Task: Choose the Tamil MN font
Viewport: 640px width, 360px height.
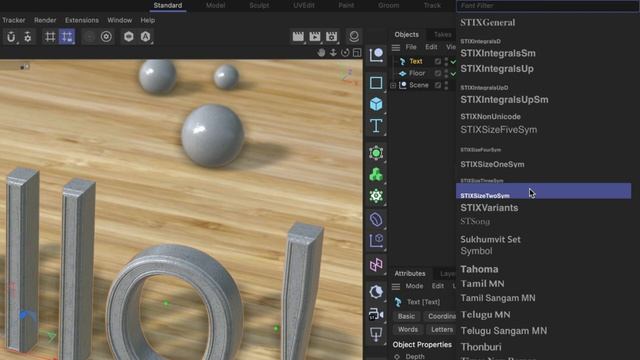Action: pos(482,284)
